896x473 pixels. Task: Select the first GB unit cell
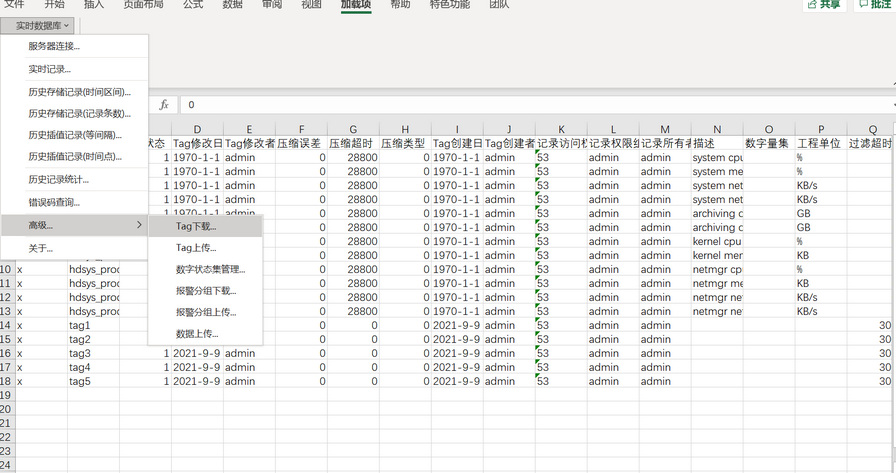tap(821, 213)
